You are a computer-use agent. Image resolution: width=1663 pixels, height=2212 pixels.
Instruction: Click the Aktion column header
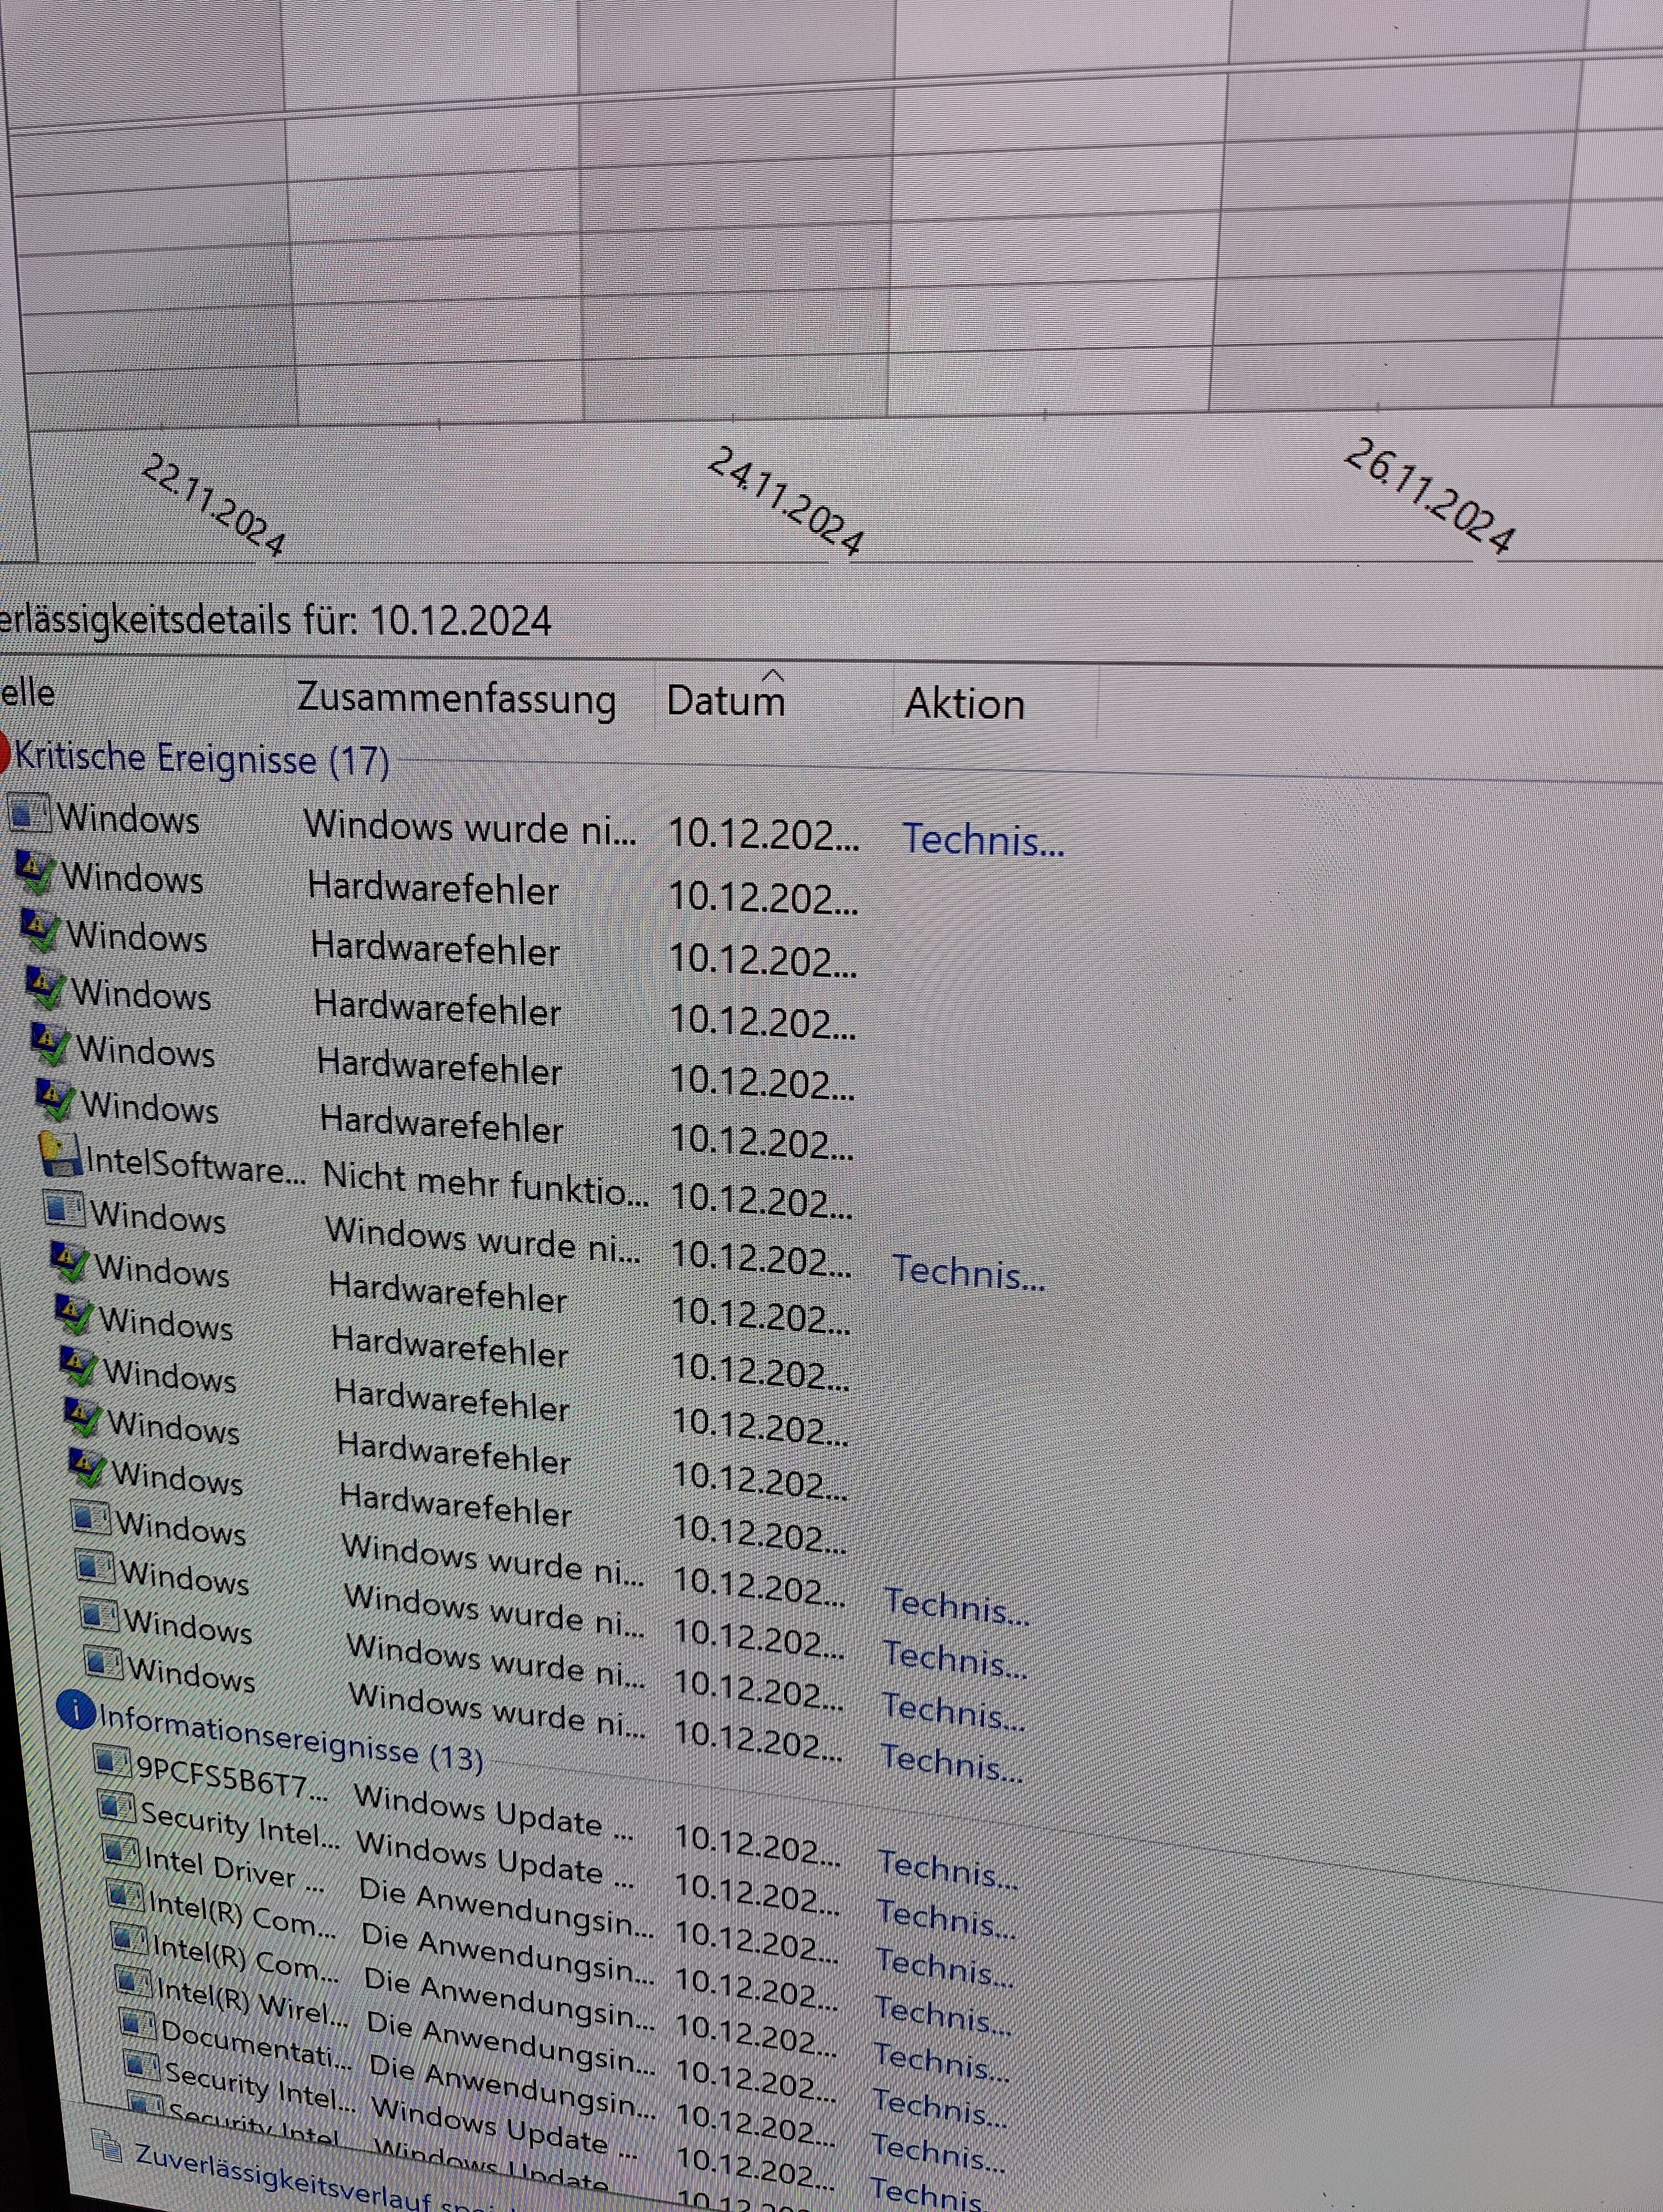(x=964, y=704)
